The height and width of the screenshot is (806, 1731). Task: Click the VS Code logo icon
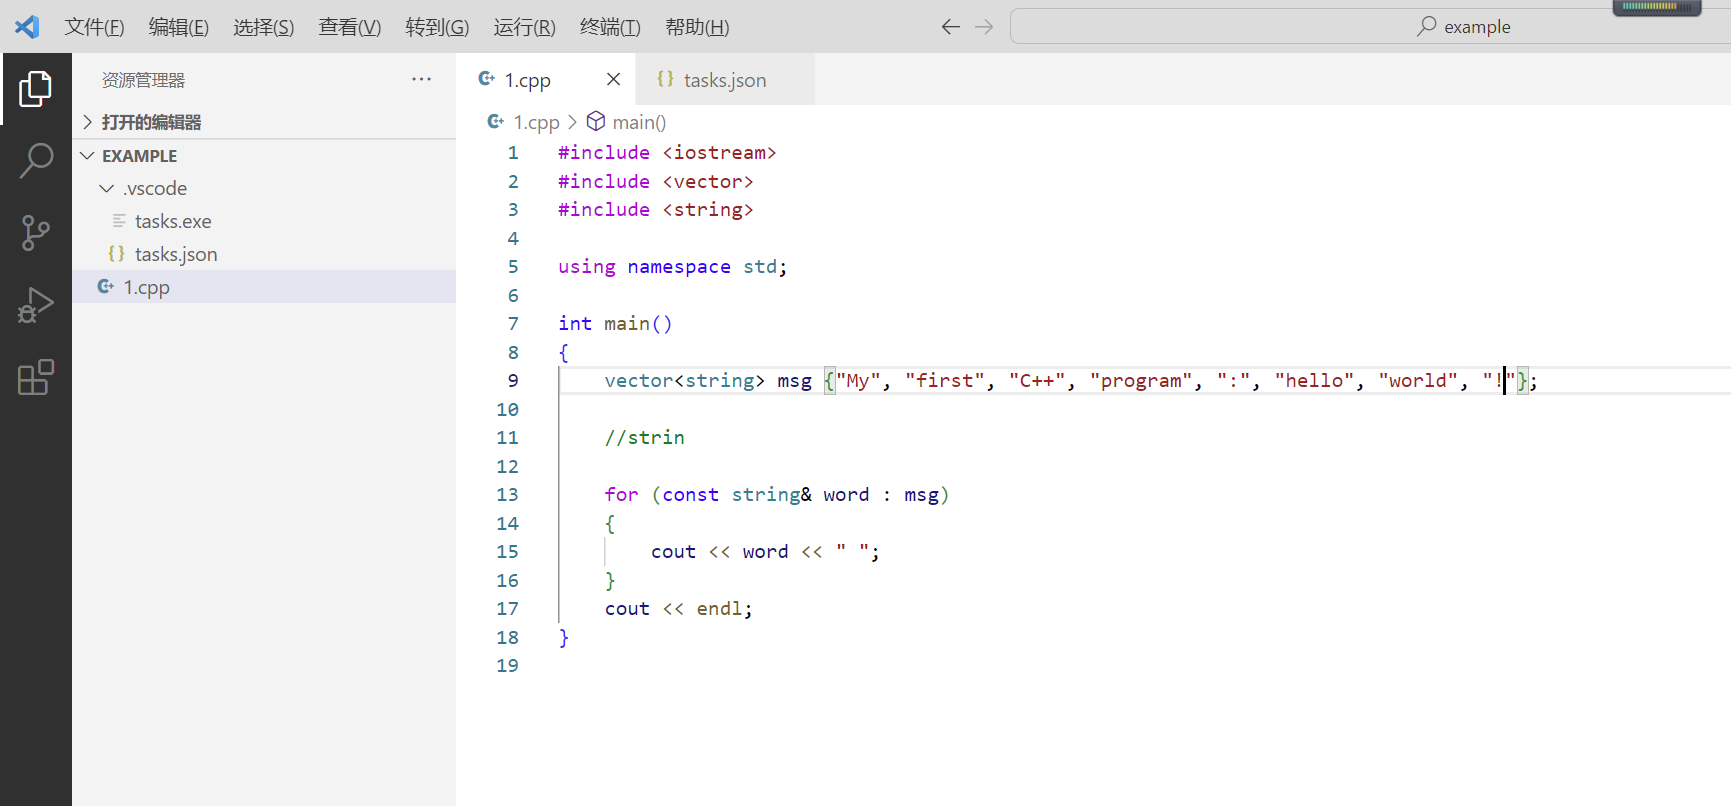(27, 27)
